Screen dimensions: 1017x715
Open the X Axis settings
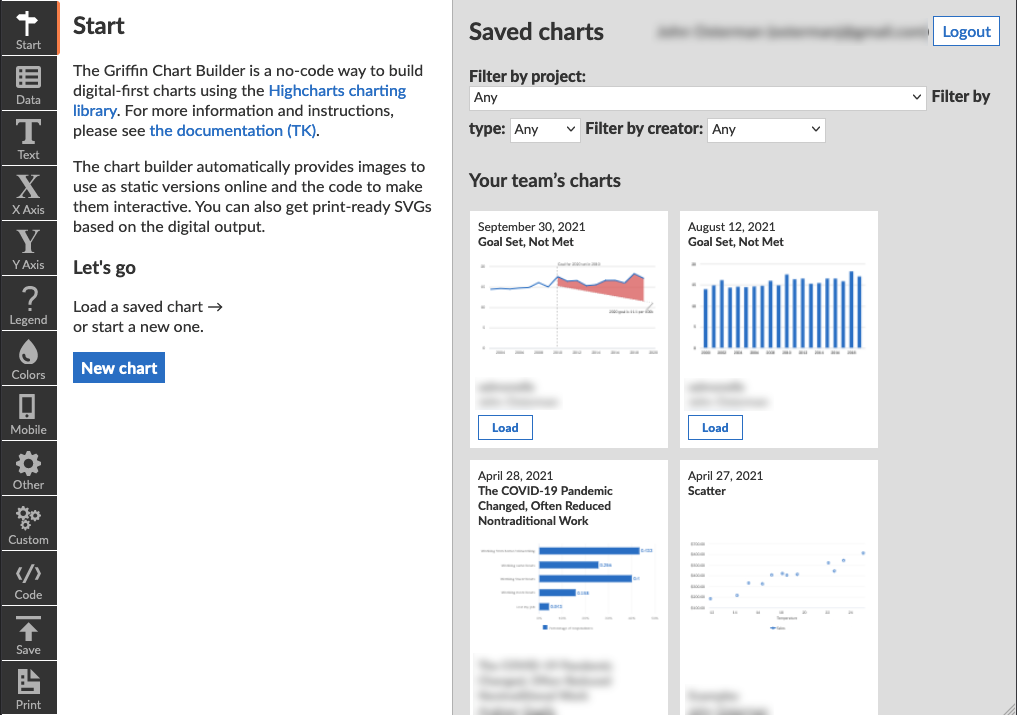tap(28, 193)
